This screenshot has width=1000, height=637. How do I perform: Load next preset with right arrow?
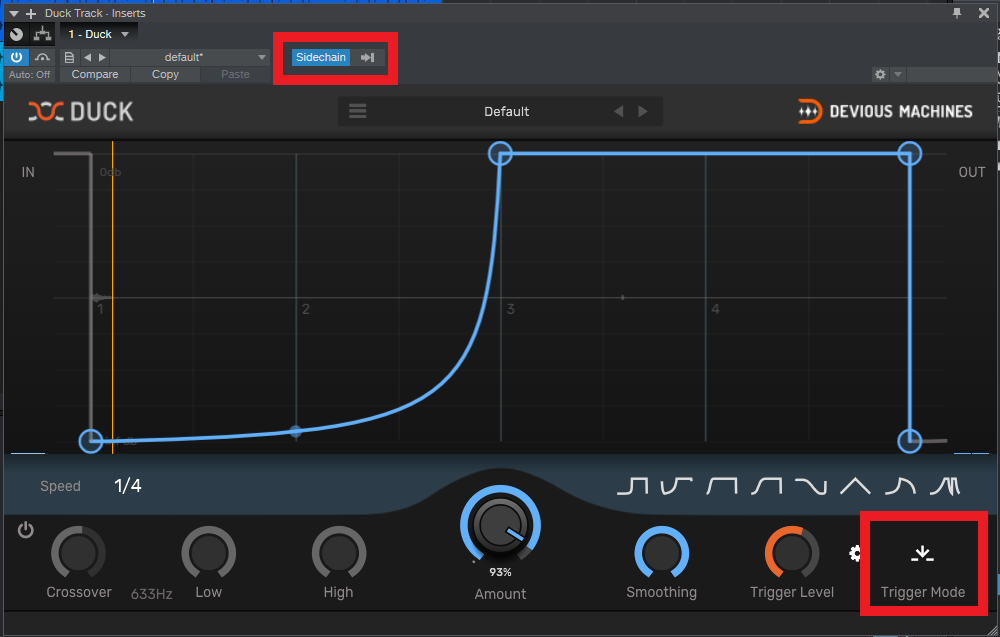(x=102, y=57)
